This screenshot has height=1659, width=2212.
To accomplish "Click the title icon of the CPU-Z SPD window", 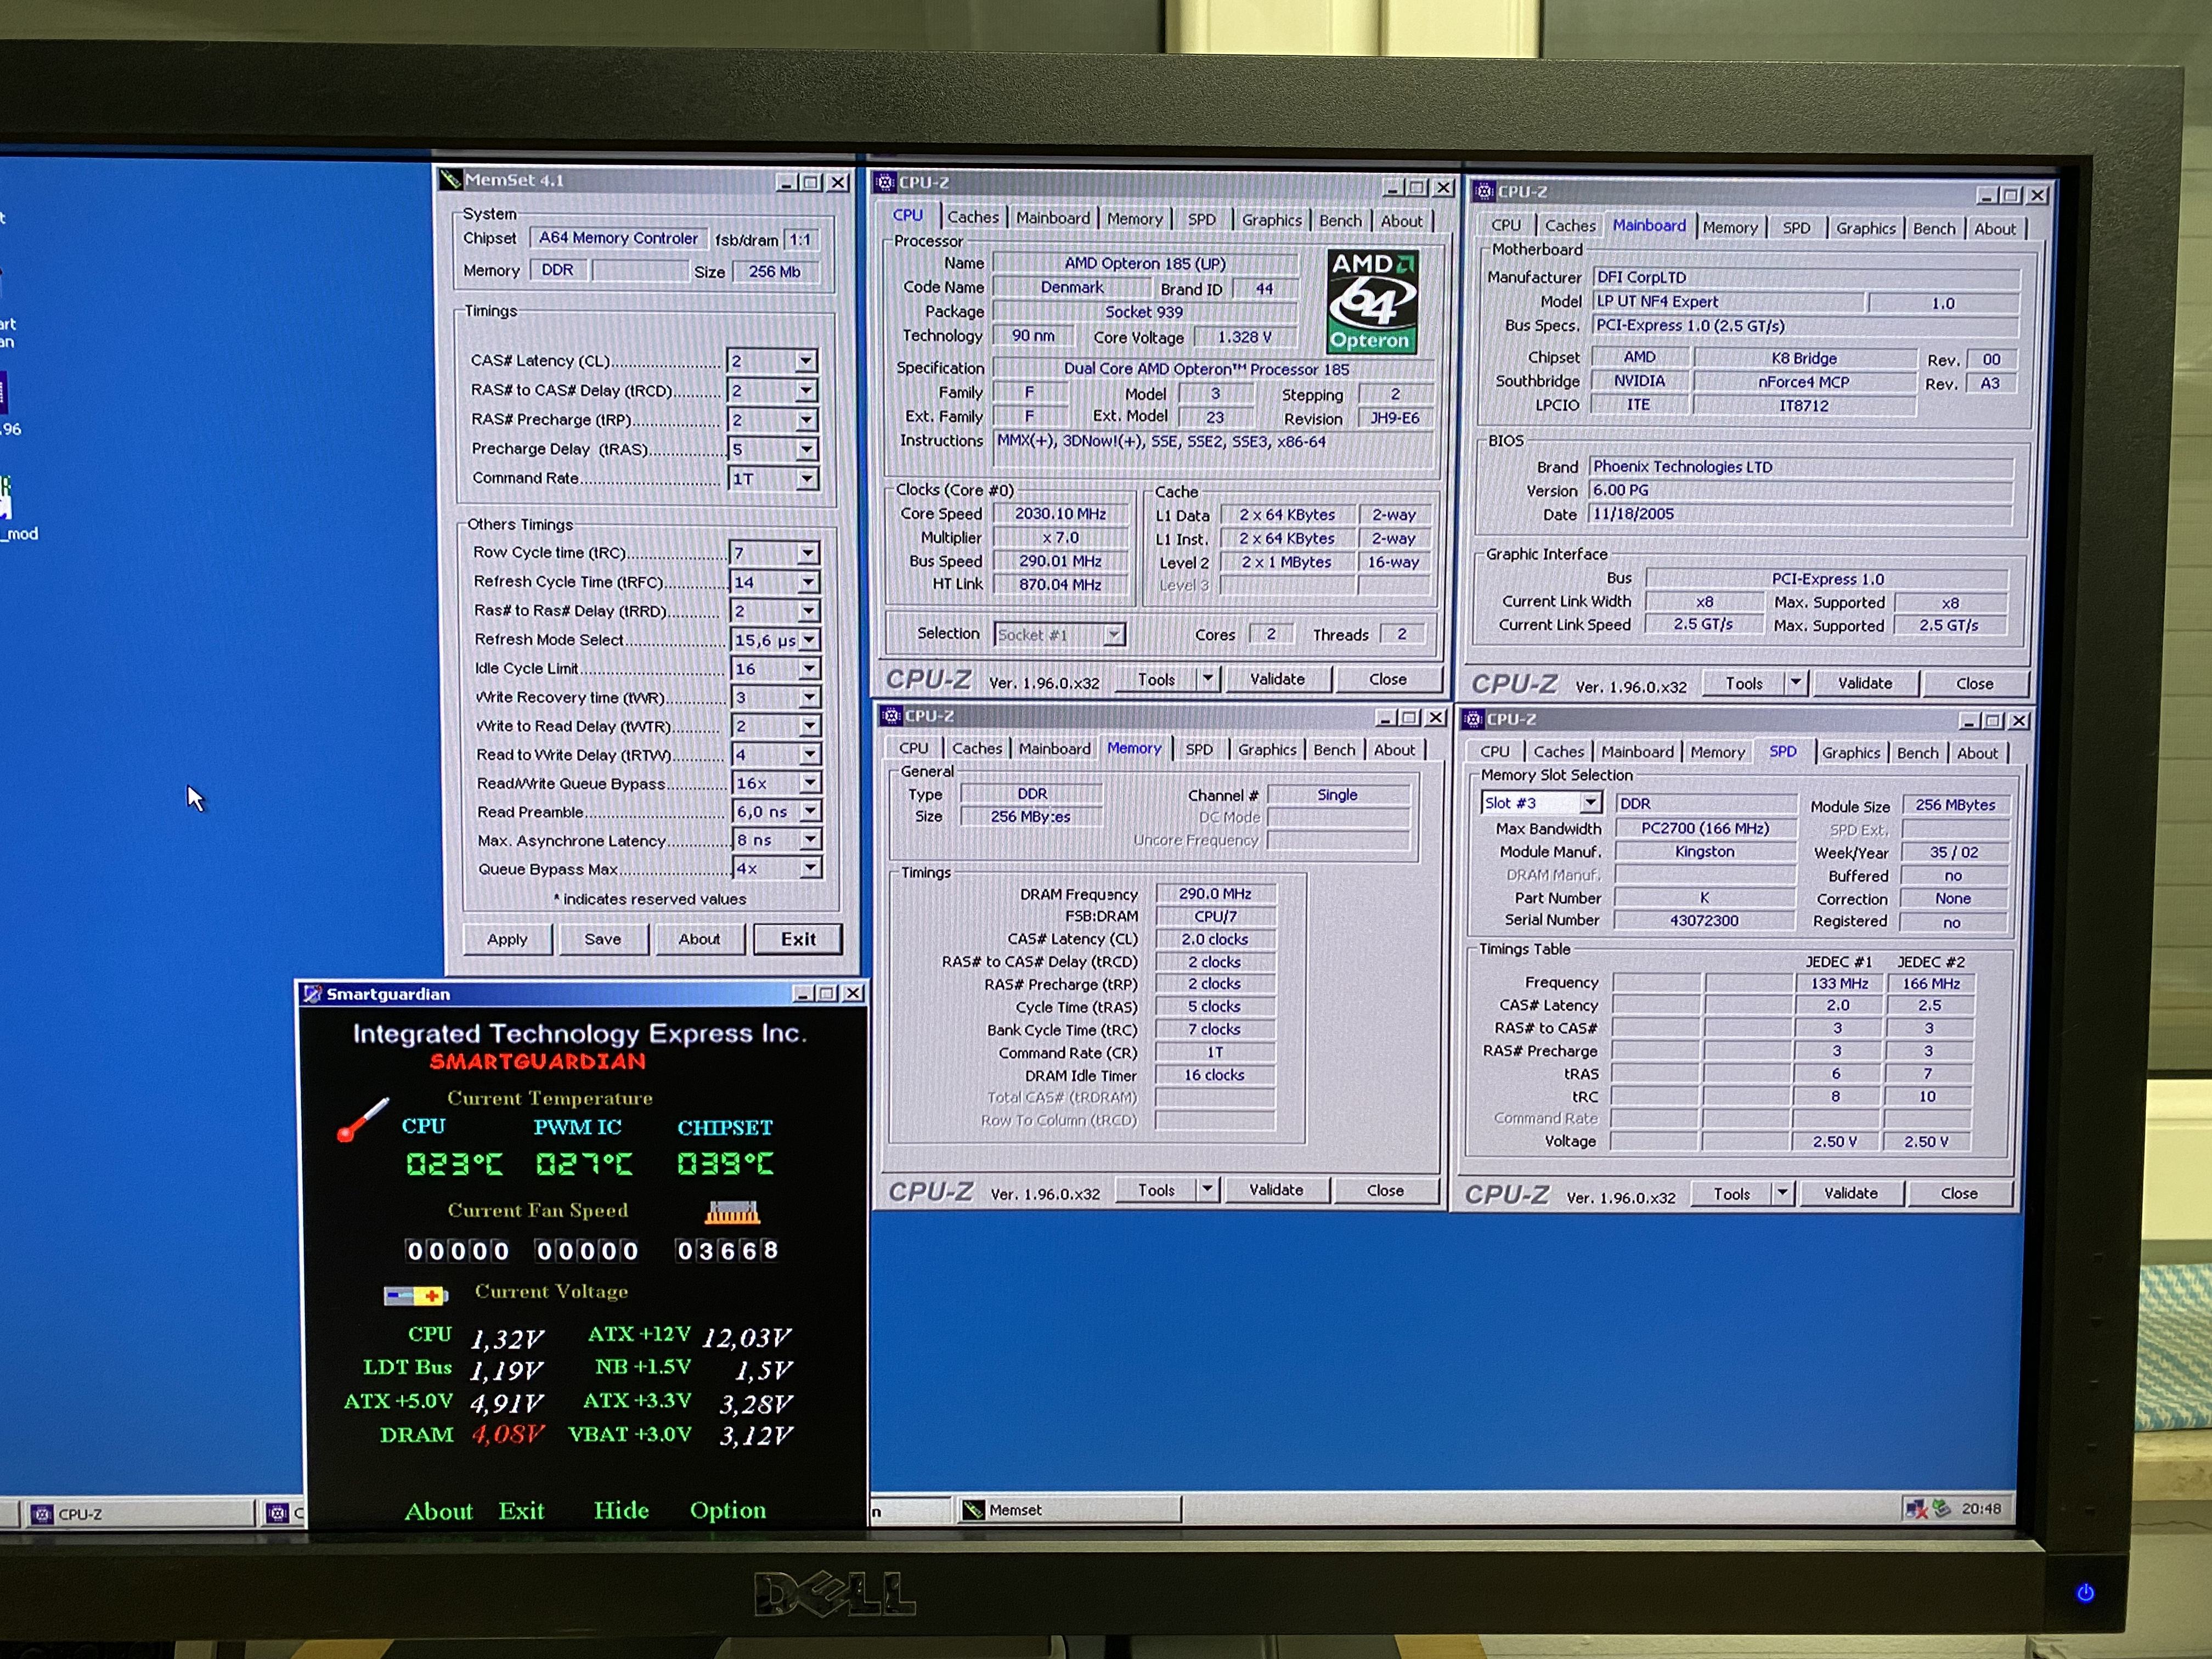I will 1473,719.
